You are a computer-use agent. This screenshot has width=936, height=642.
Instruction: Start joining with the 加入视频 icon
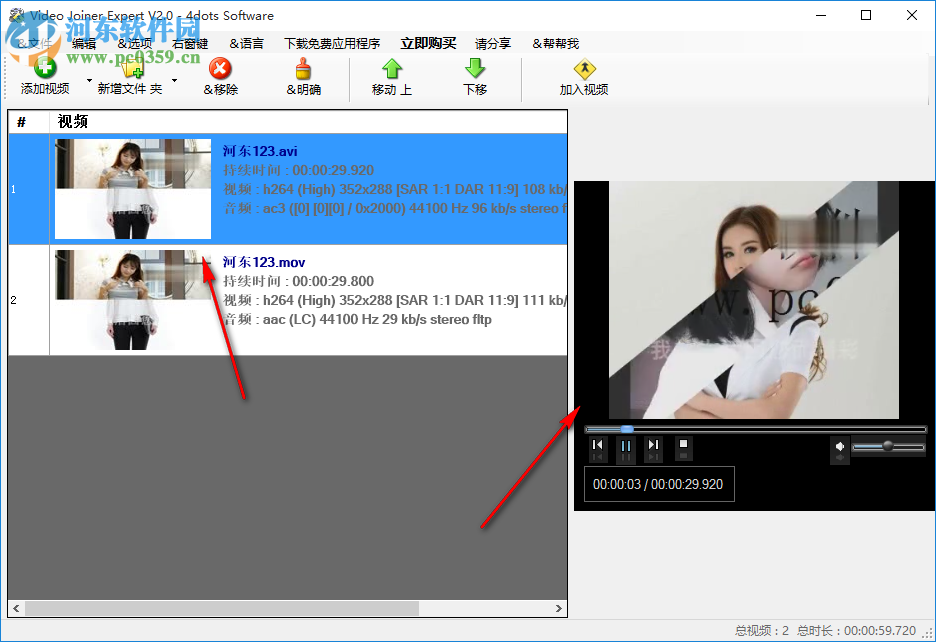coord(584,67)
